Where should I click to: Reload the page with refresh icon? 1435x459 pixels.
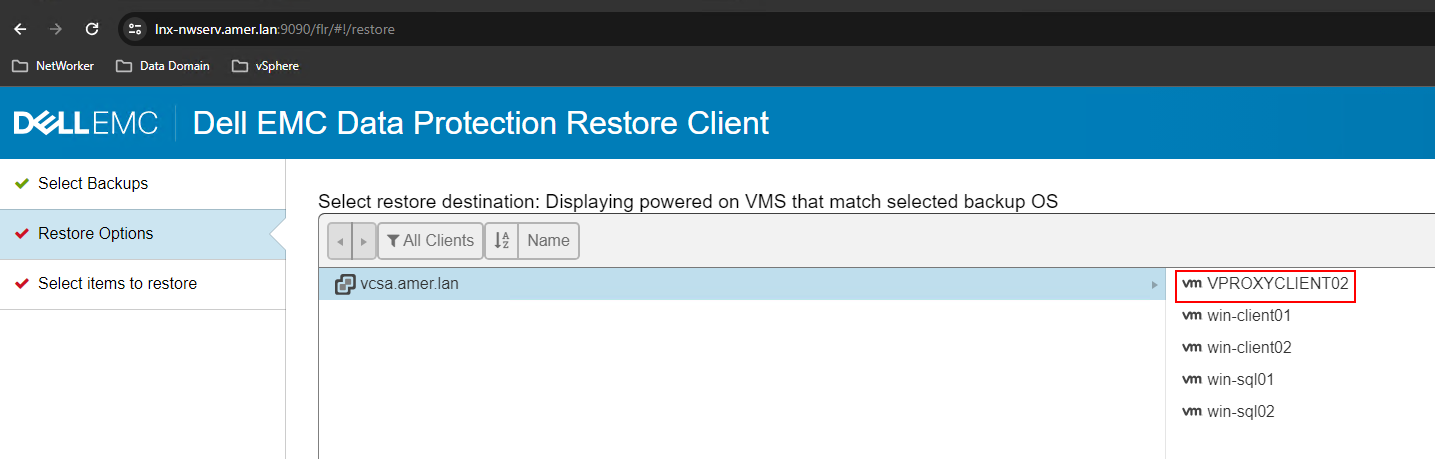pyautogui.click(x=92, y=29)
